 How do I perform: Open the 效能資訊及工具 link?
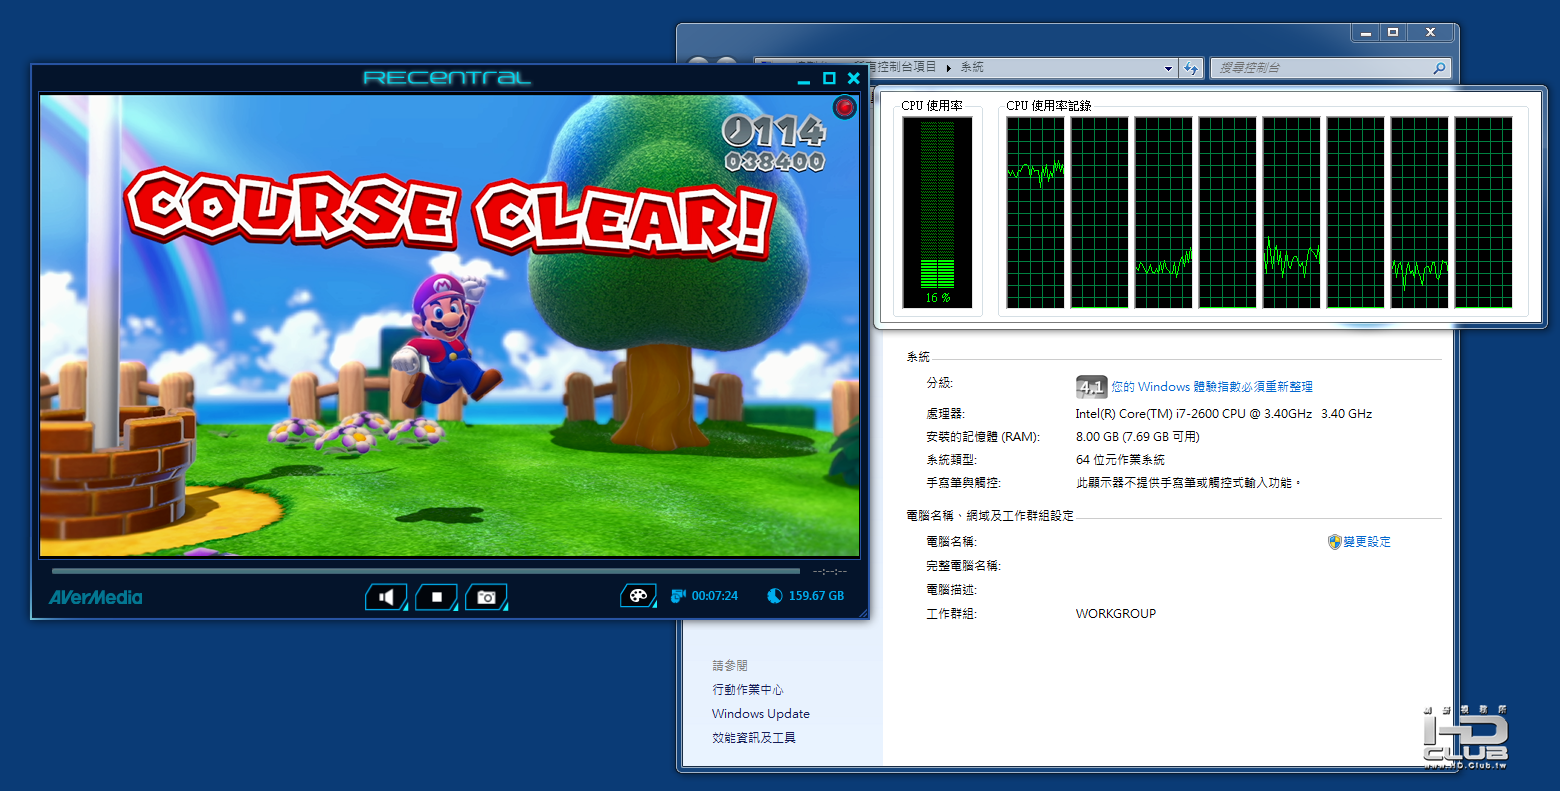[754, 738]
